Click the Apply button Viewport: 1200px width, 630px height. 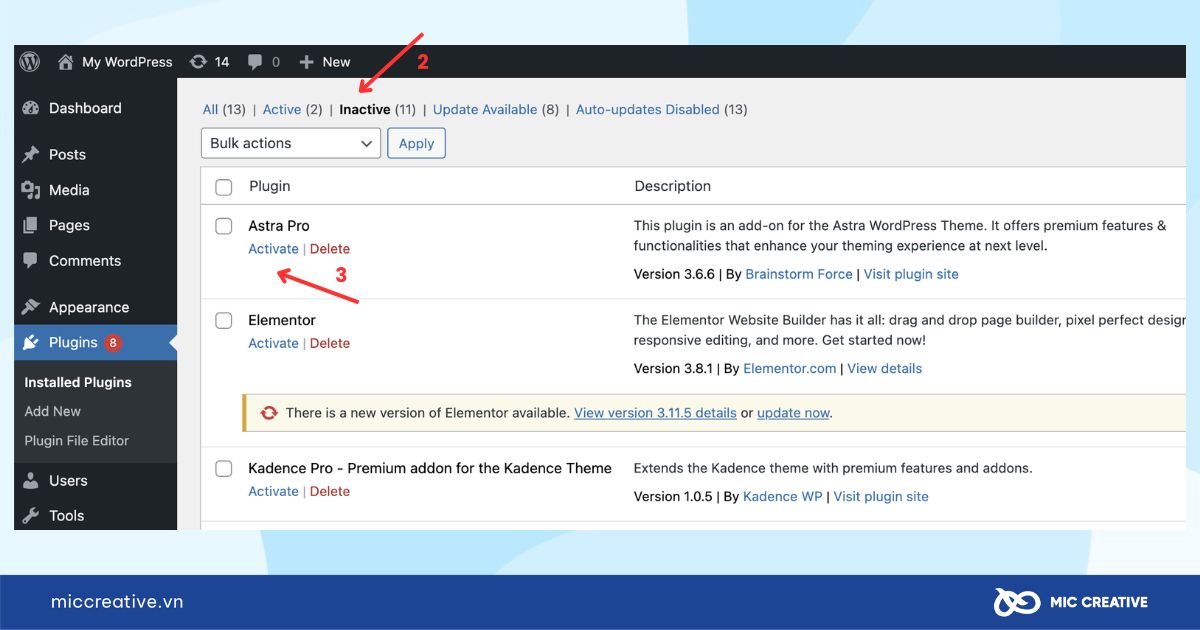416,143
